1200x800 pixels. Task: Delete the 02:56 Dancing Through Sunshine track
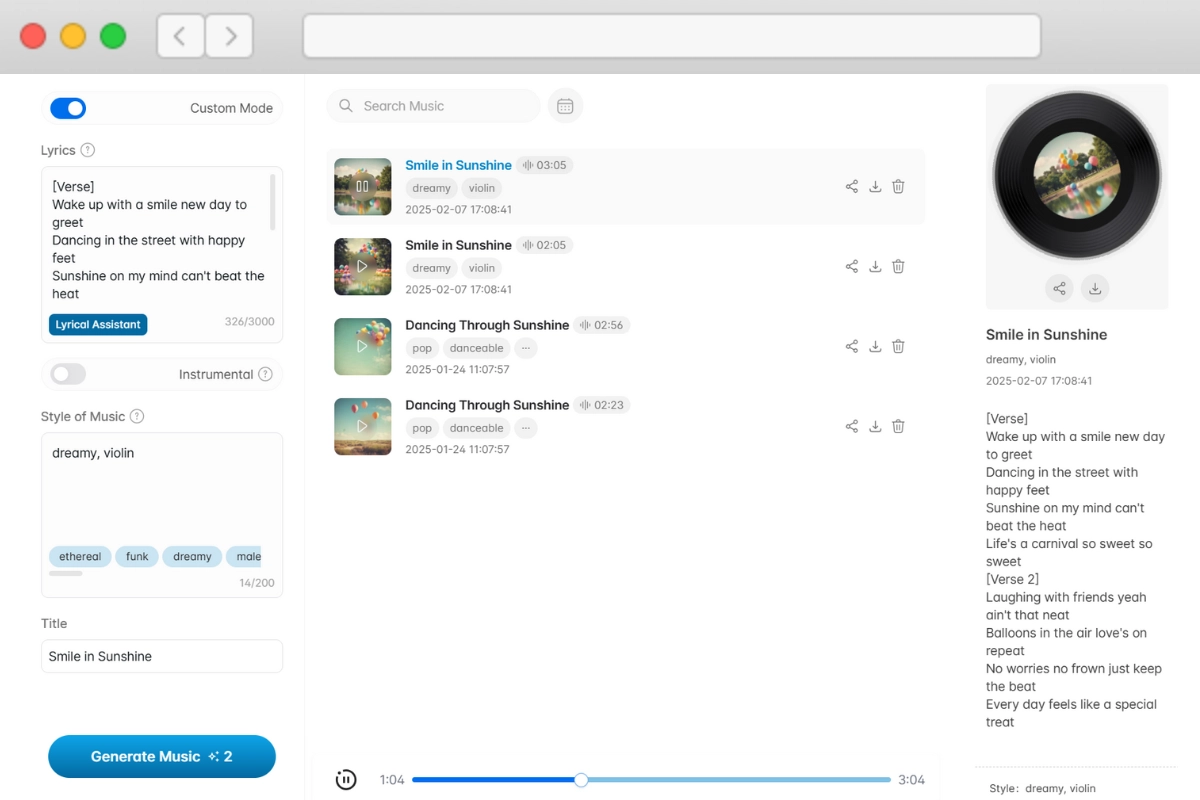click(x=898, y=346)
